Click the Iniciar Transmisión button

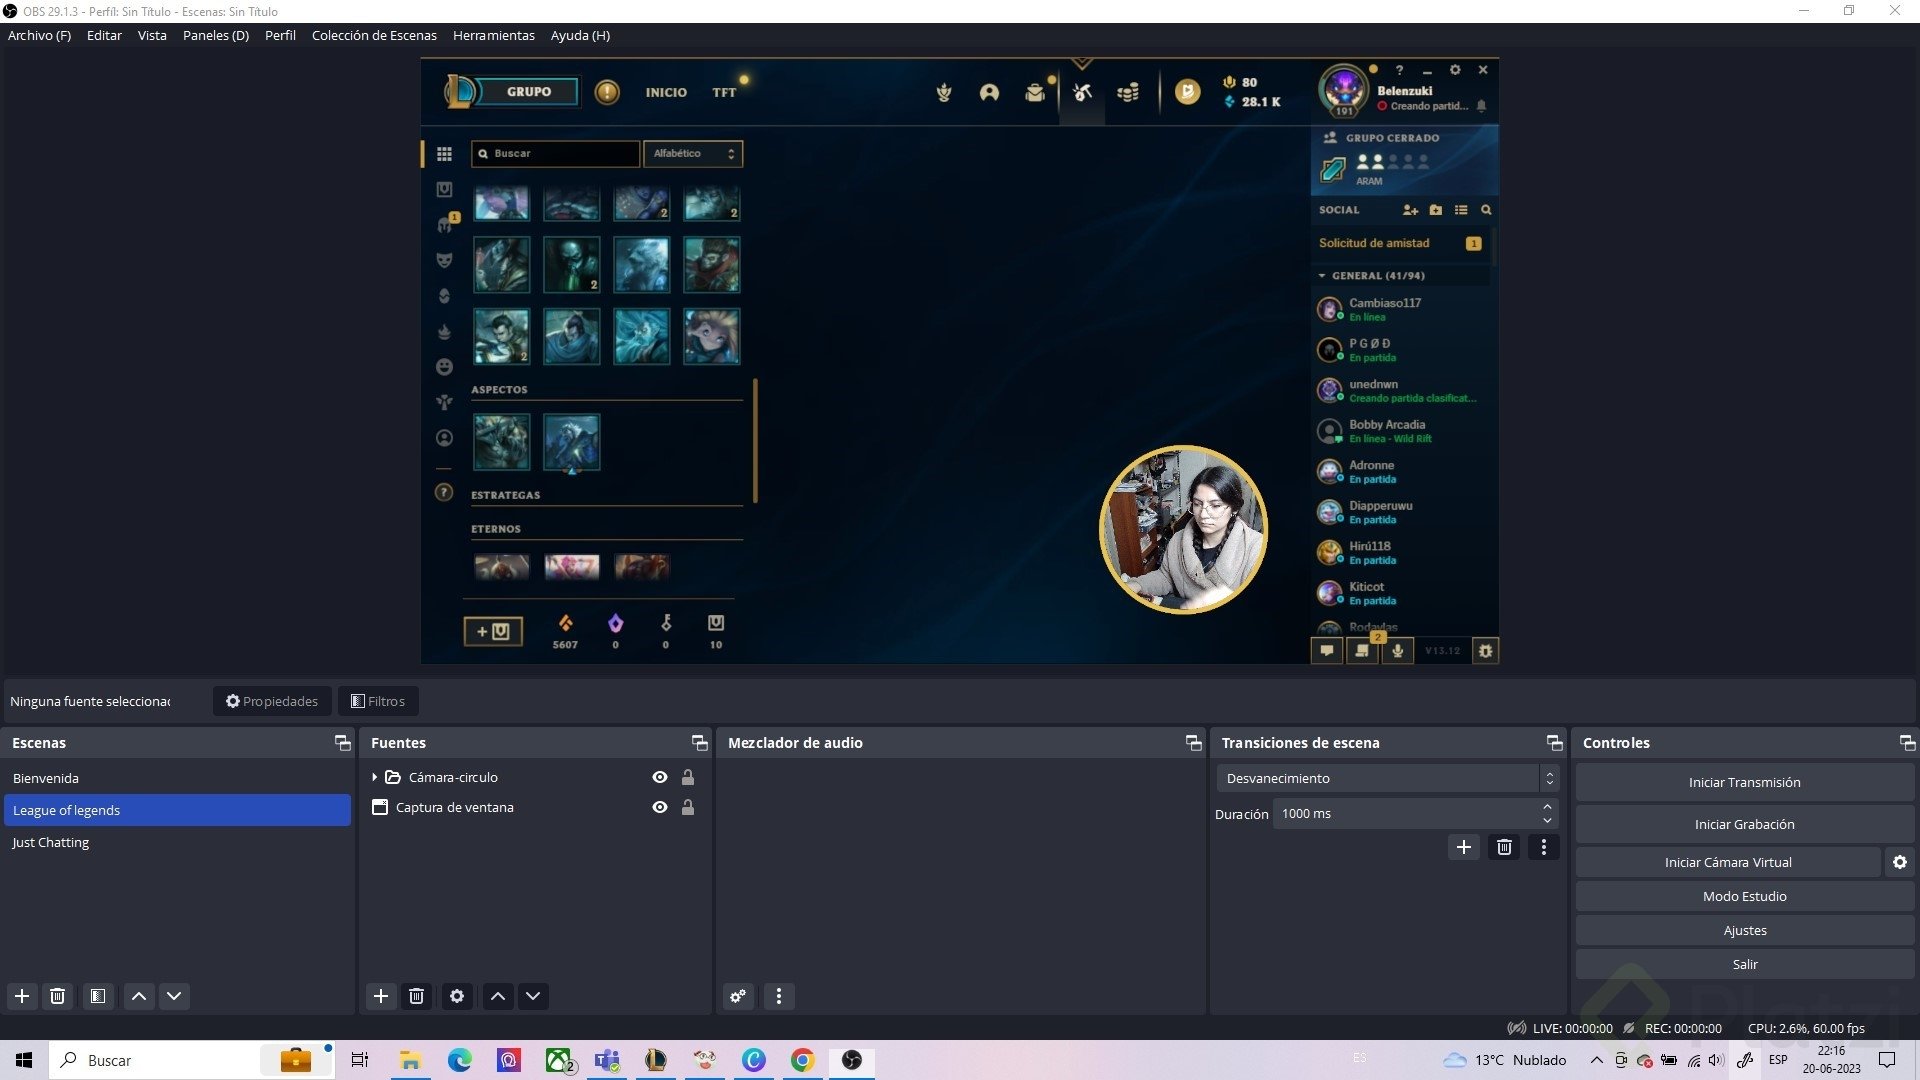pyautogui.click(x=1743, y=782)
